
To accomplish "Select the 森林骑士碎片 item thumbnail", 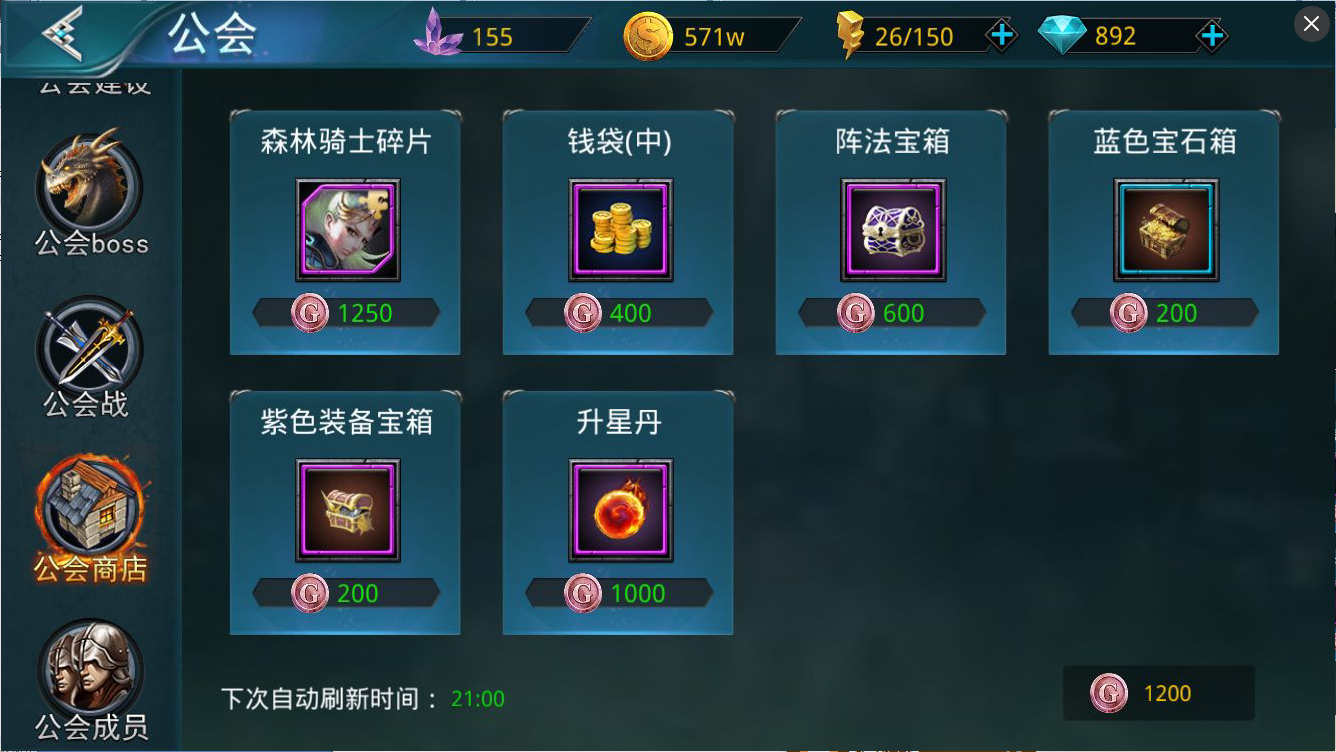I will coord(348,230).
